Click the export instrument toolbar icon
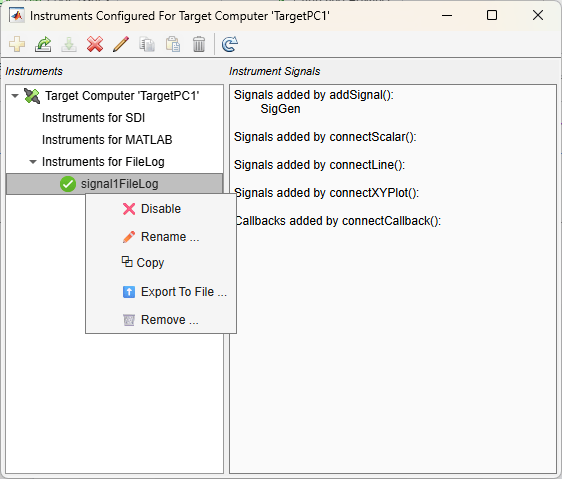Screen dimensions: 562x479 click(x=43, y=44)
